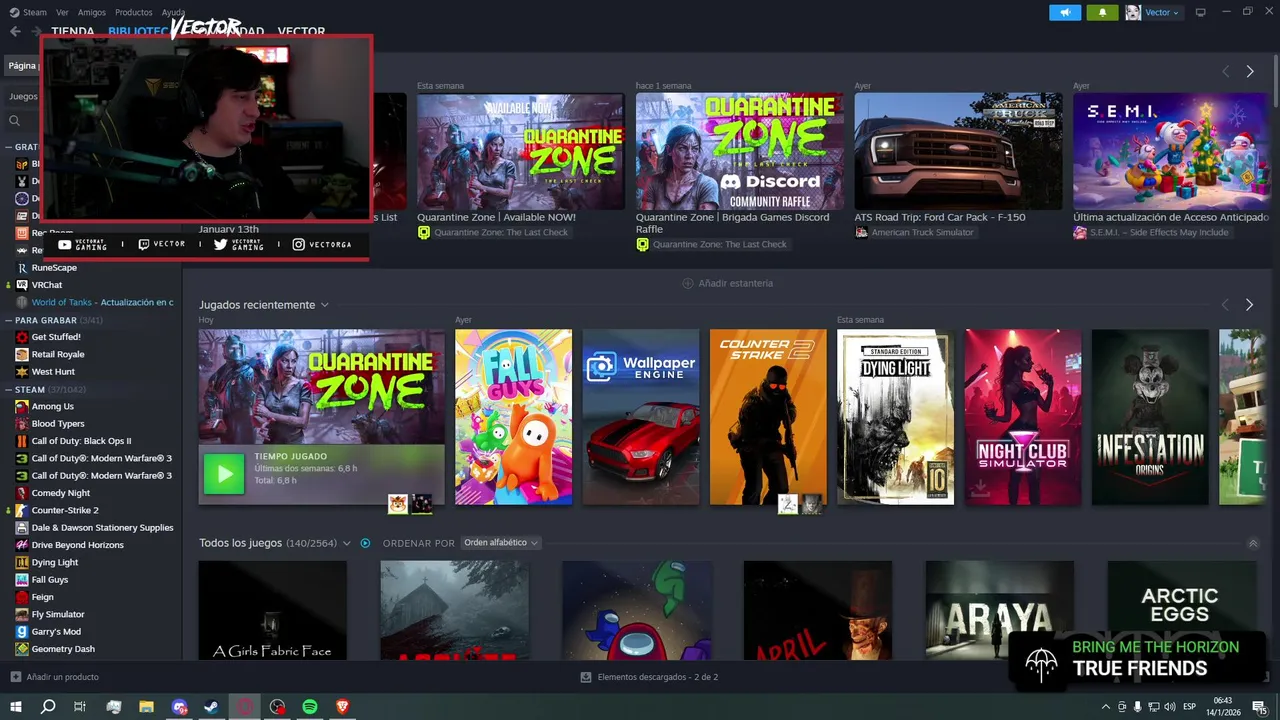Click the Get Stuffed! game icon

click(x=22, y=337)
